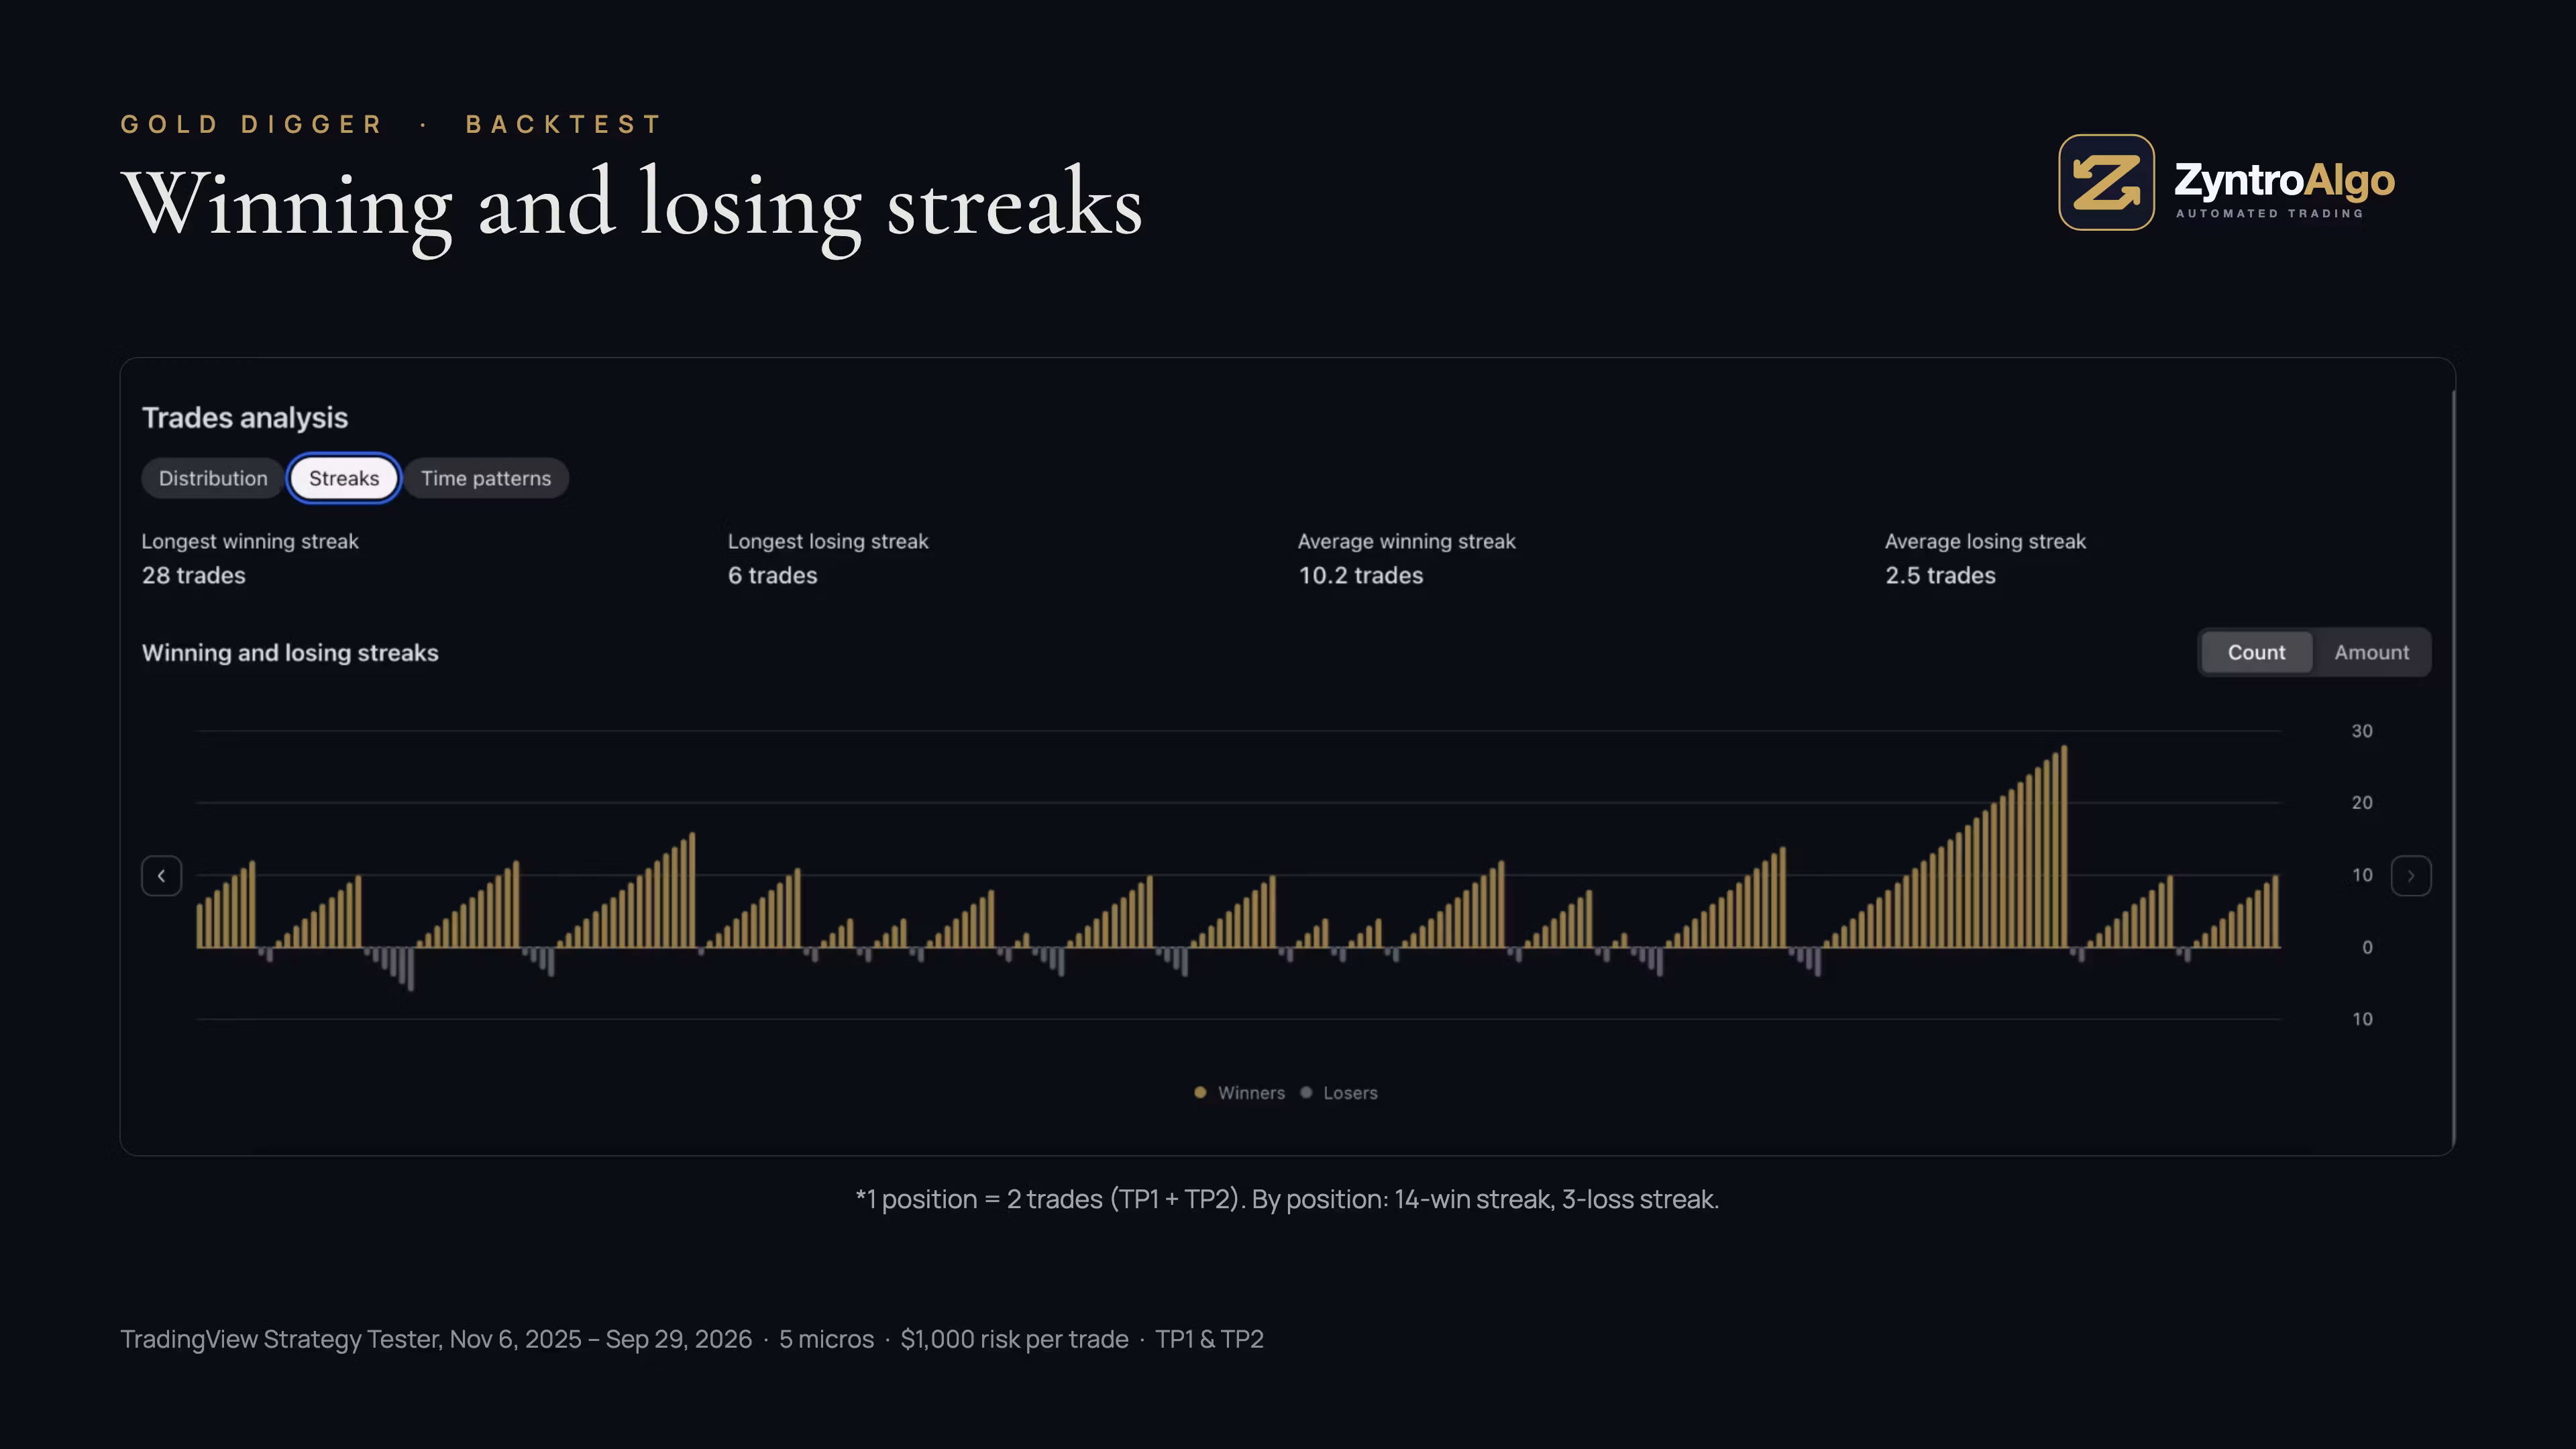Screen dimensions: 2576x1449
Task: Click the Longest winning streak value
Action: coord(193,575)
